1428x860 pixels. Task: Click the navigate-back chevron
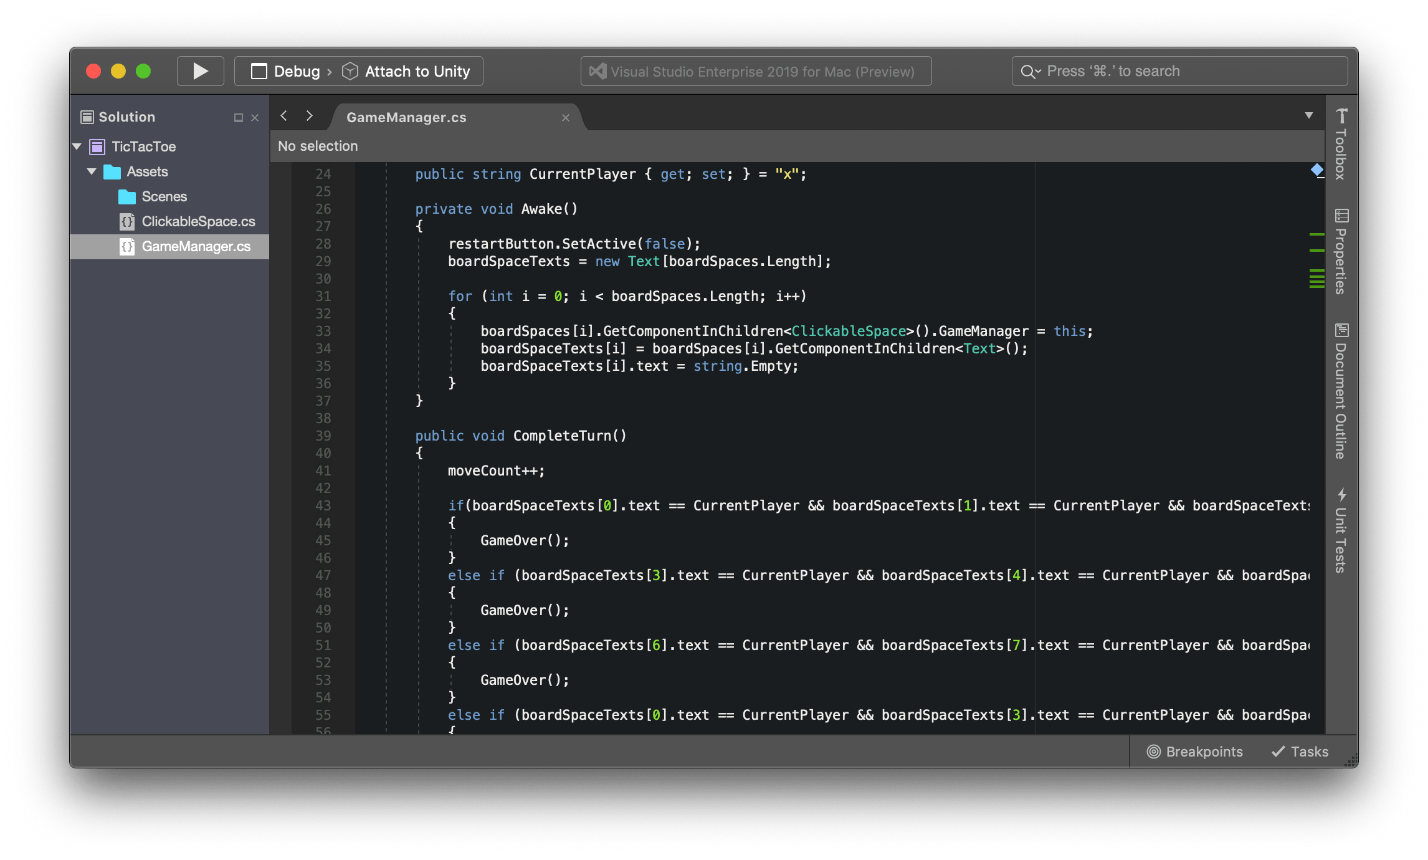(284, 115)
